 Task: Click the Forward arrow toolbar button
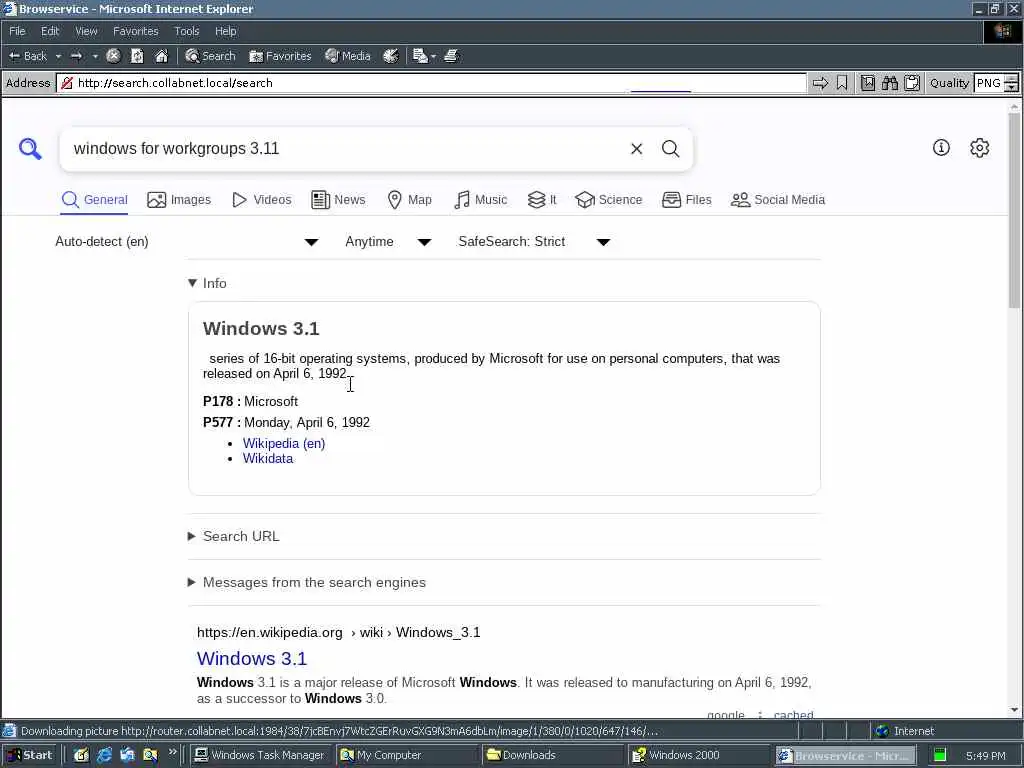point(76,56)
